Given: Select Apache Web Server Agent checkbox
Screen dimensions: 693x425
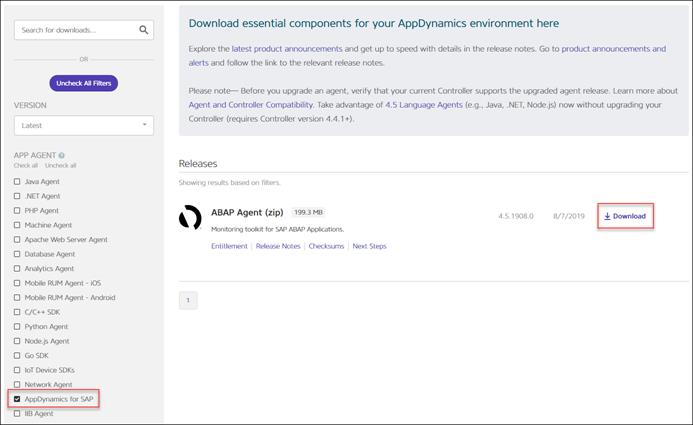Looking at the screenshot, I should point(17,239).
